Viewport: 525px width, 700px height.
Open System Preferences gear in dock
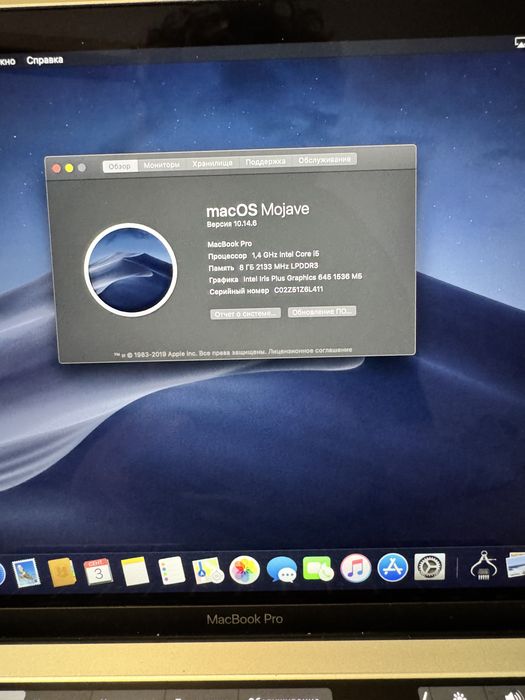pyautogui.click(x=429, y=567)
